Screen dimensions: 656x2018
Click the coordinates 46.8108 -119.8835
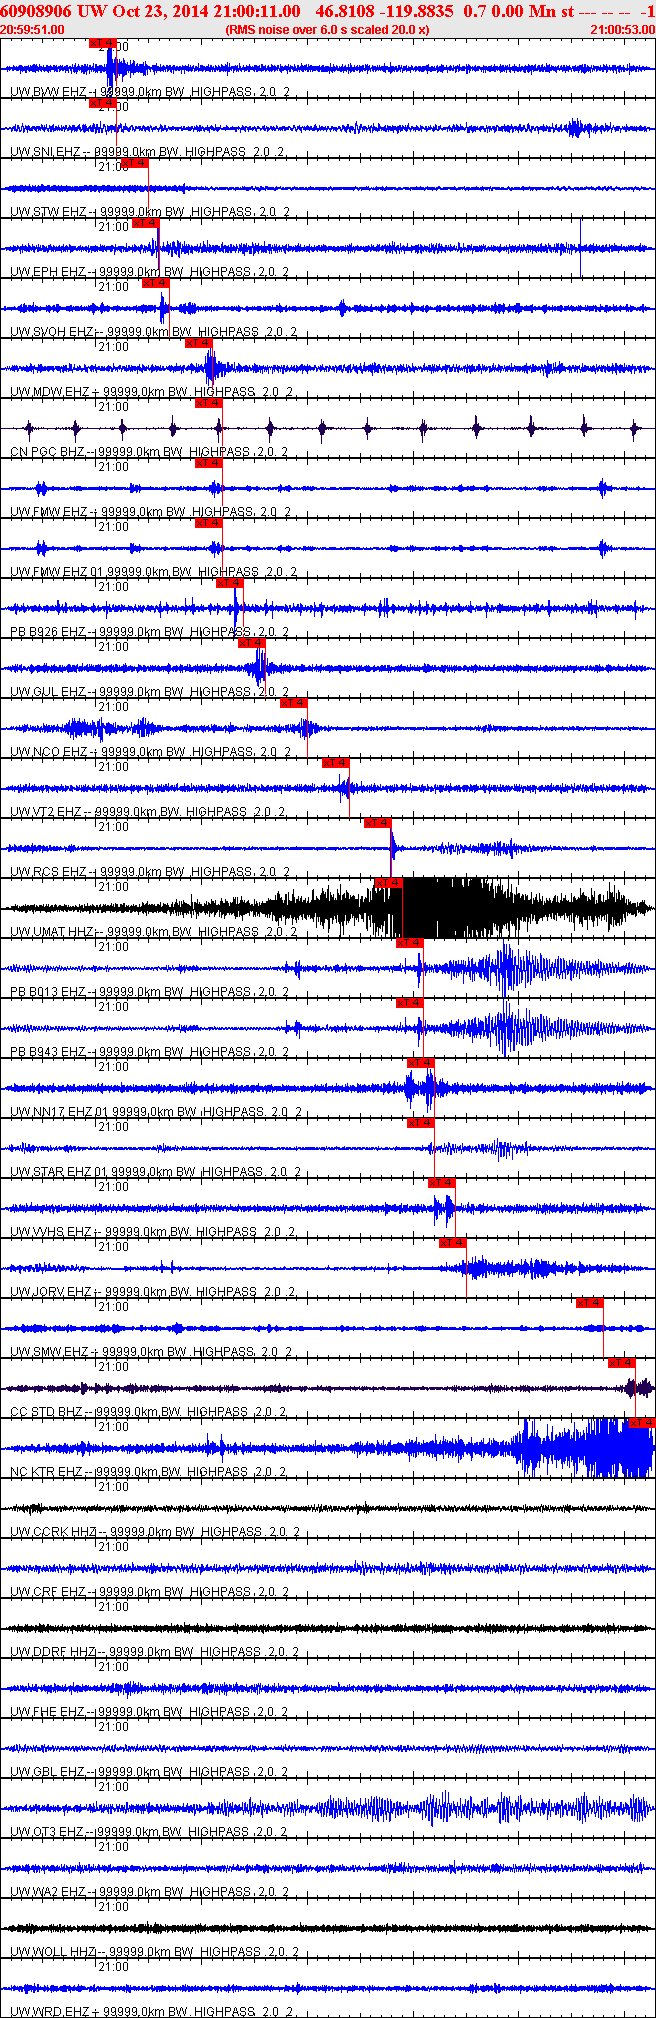pyautogui.click(x=384, y=11)
